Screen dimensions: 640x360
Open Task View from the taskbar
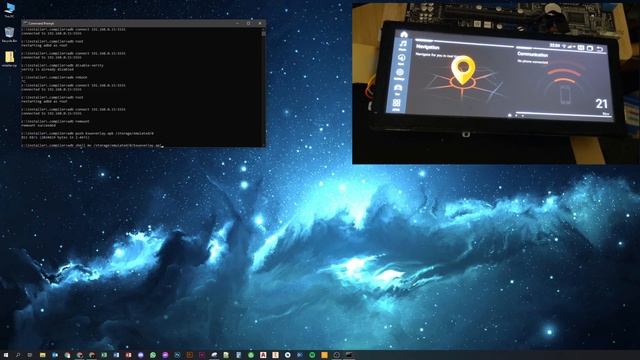click(x=30, y=355)
